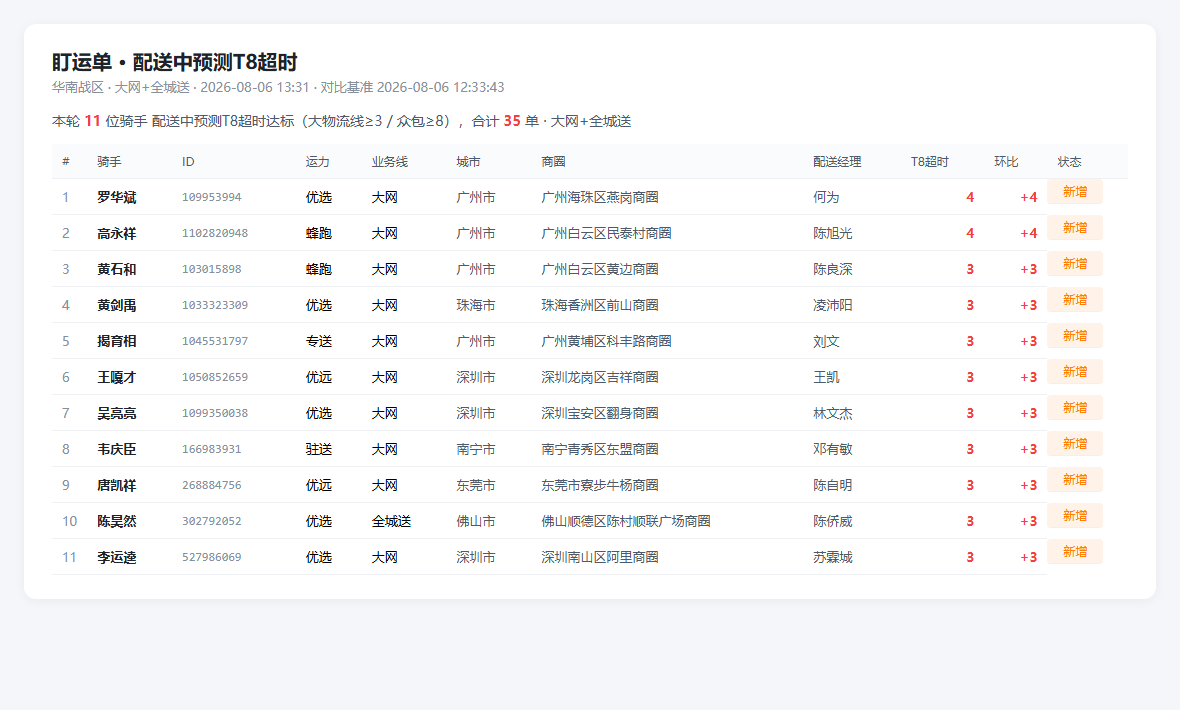Select rider name 陈昊然
Image resolution: width=1180 pixels, height=710 pixels.
coord(117,521)
